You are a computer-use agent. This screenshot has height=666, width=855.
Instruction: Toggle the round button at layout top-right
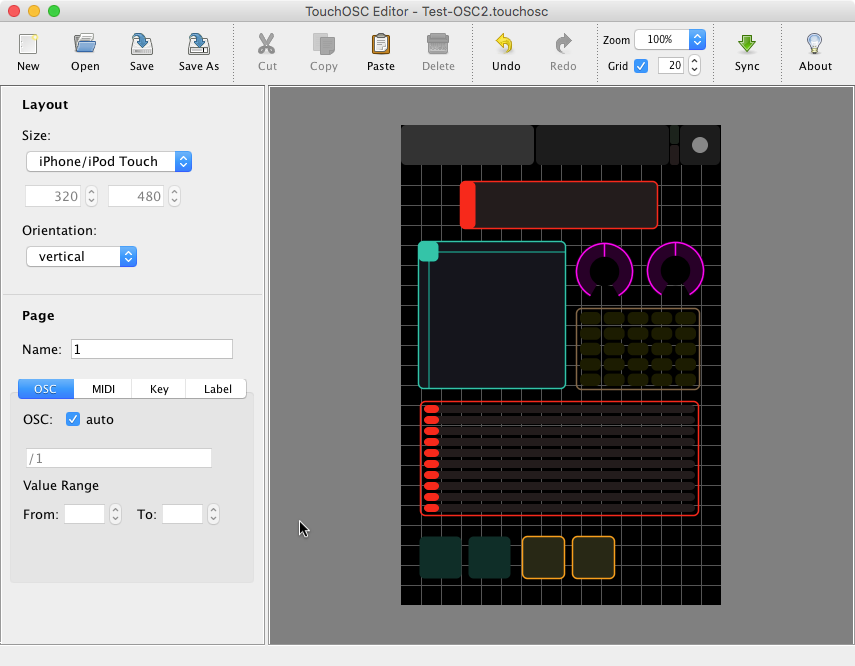click(700, 145)
